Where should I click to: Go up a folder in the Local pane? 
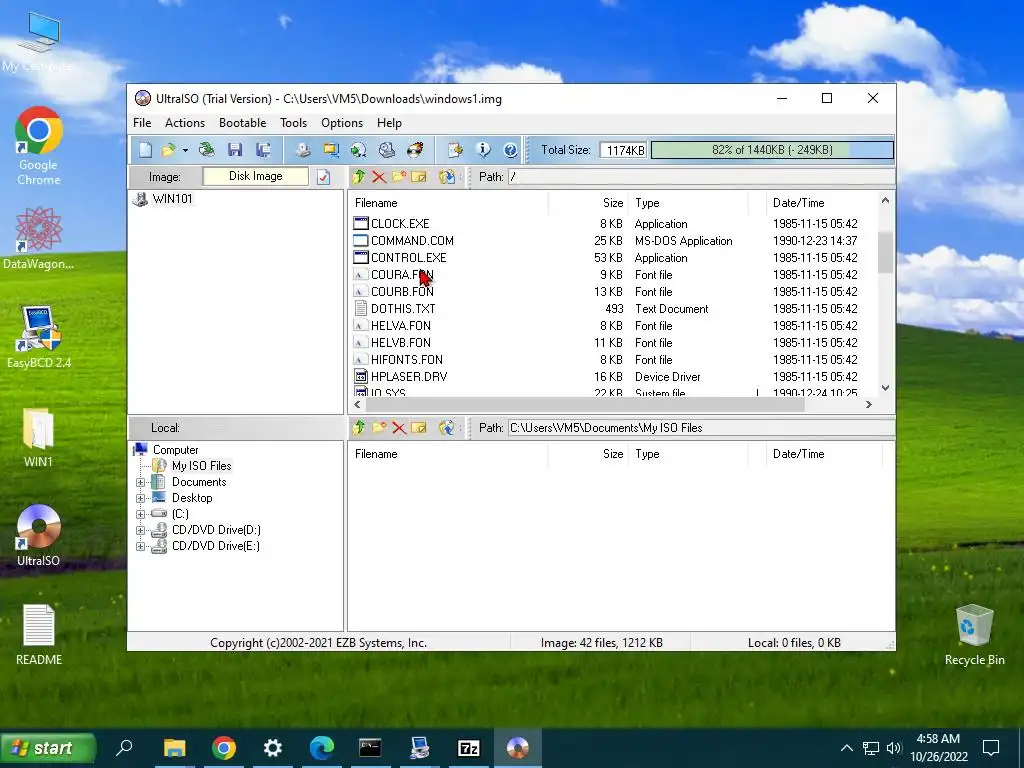(x=359, y=428)
